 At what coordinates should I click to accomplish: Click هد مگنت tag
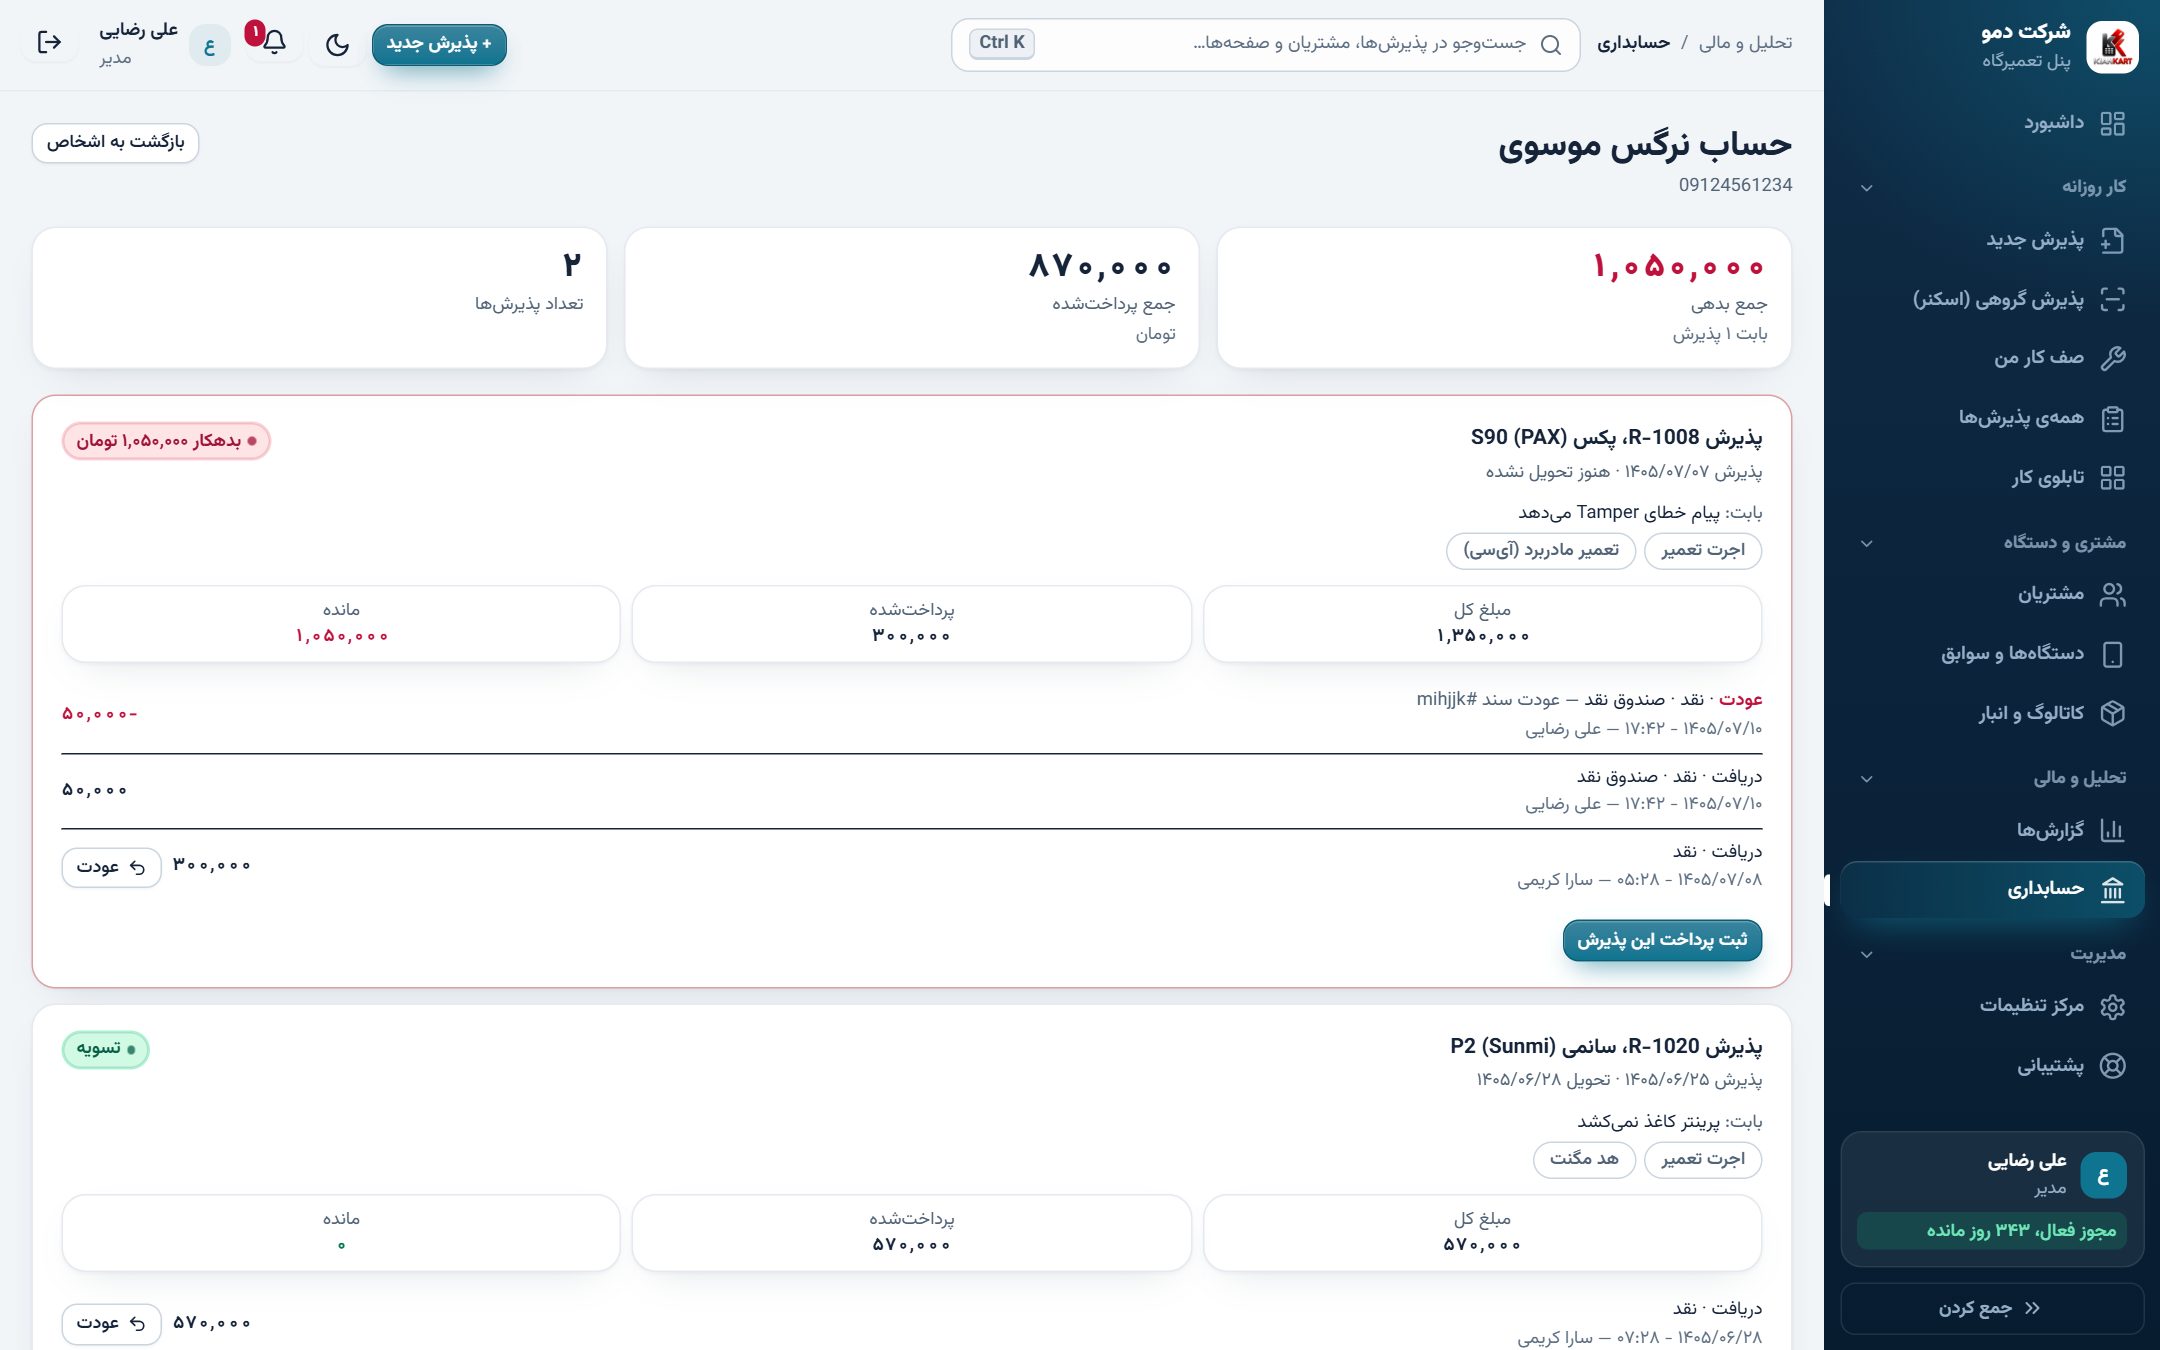tap(1584, 1159)
